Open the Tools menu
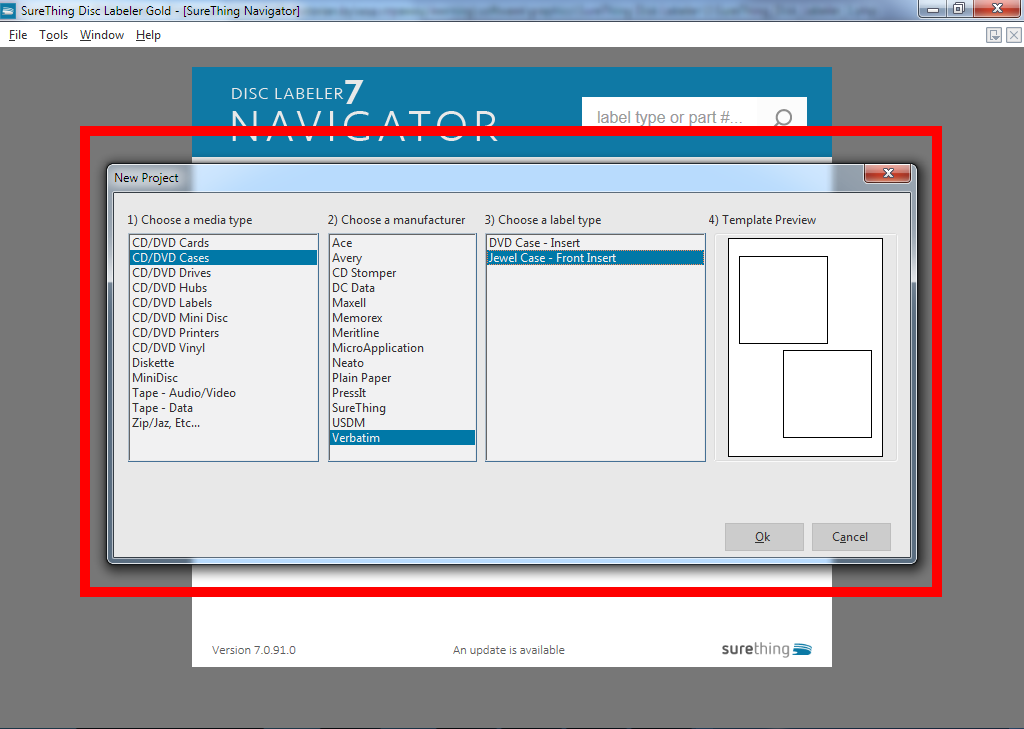Screen dimensions: 1024x729 [54, 35]
